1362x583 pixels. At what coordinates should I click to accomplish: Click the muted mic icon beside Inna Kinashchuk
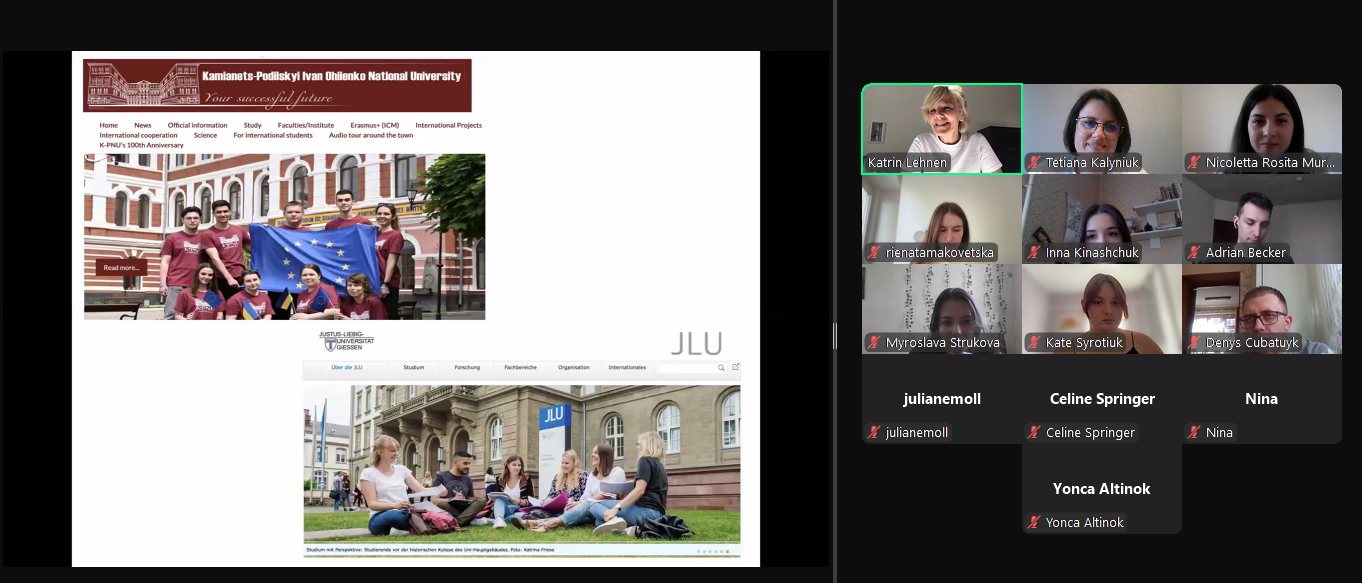(x=1034, y=253)
